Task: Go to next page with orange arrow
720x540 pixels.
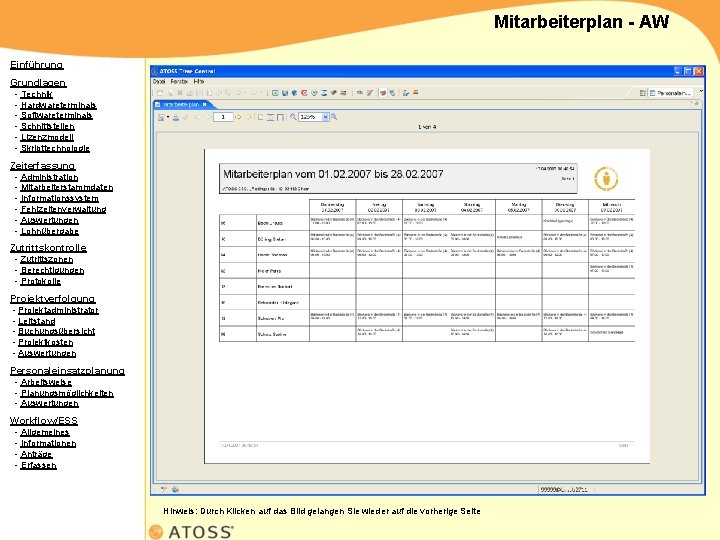Action: pos(238,117)
